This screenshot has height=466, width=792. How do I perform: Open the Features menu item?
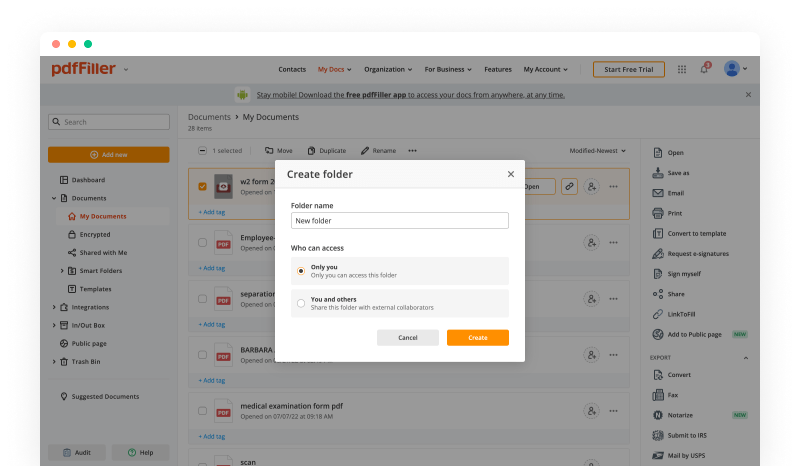coord(497,70)
